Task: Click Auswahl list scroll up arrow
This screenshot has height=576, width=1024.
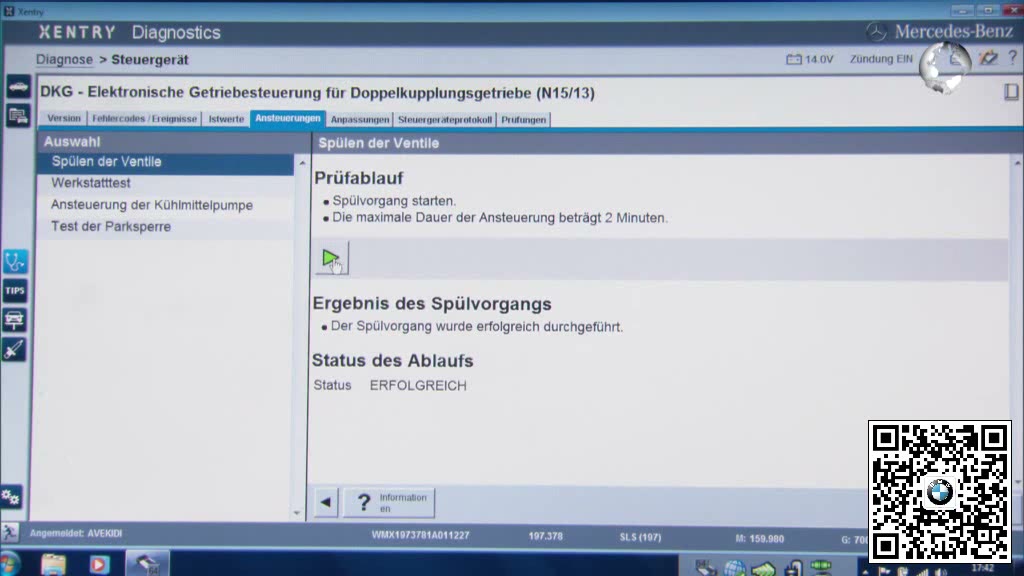Action: pyautogui.click(x=302, y=163)
